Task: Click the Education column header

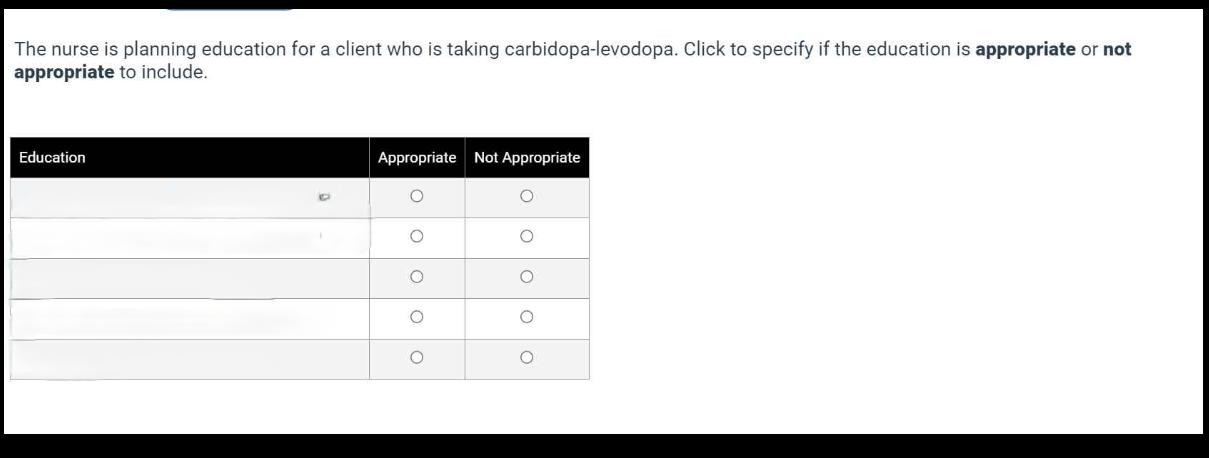Action: [x=52, y=157]
